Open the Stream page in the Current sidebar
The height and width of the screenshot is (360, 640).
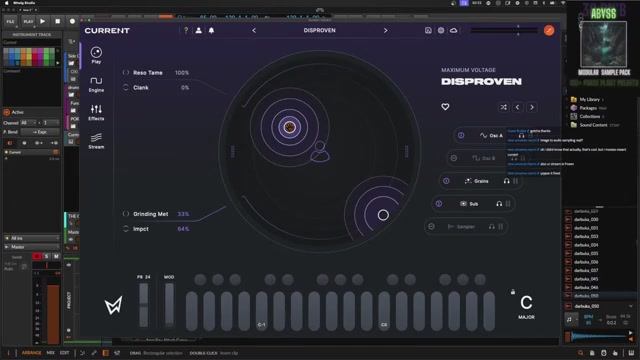click(96, 141)
